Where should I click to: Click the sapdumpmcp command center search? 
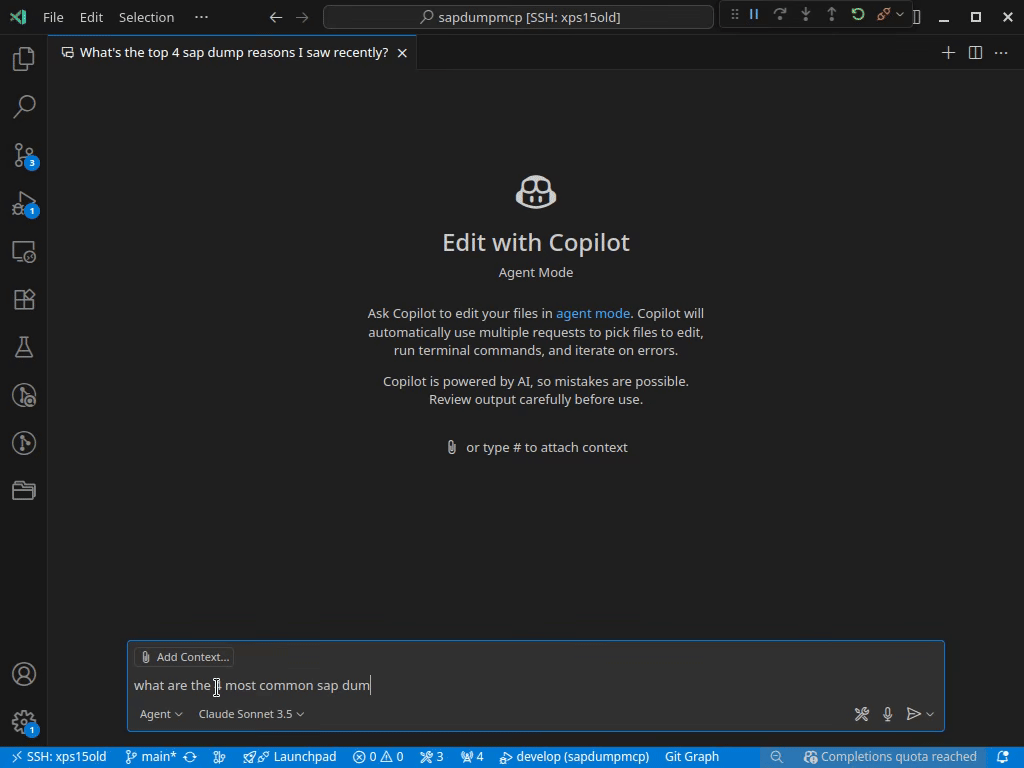click(519, 17)
